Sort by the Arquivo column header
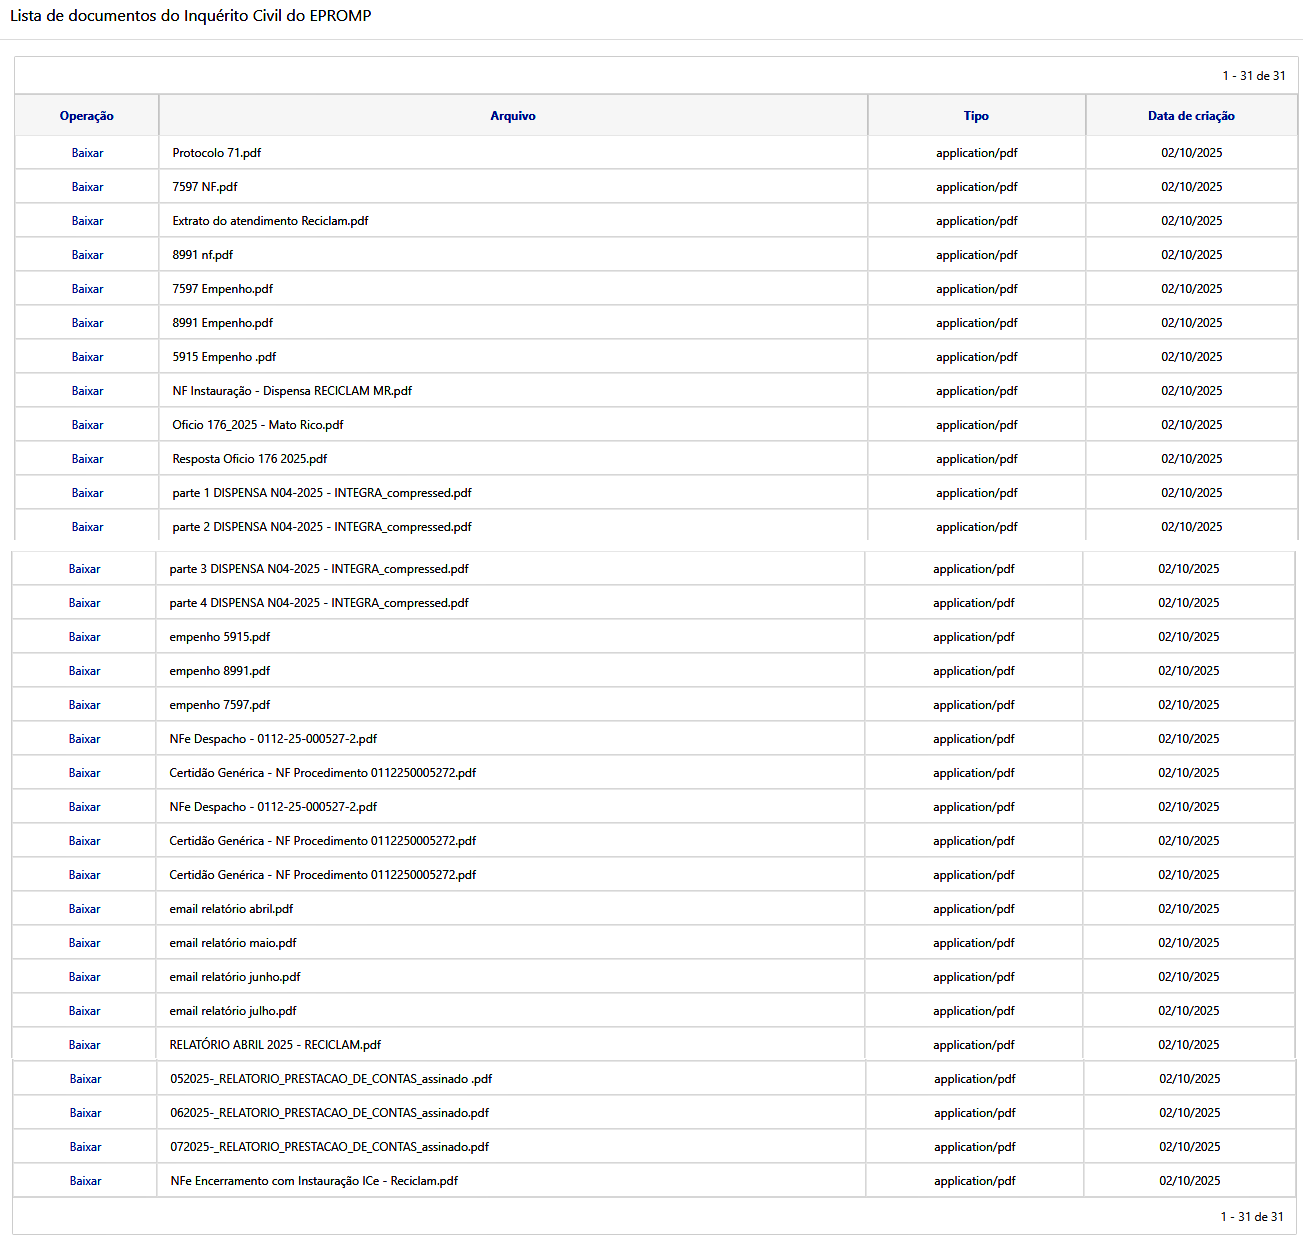1304x1242 pixels. point(512,116)
